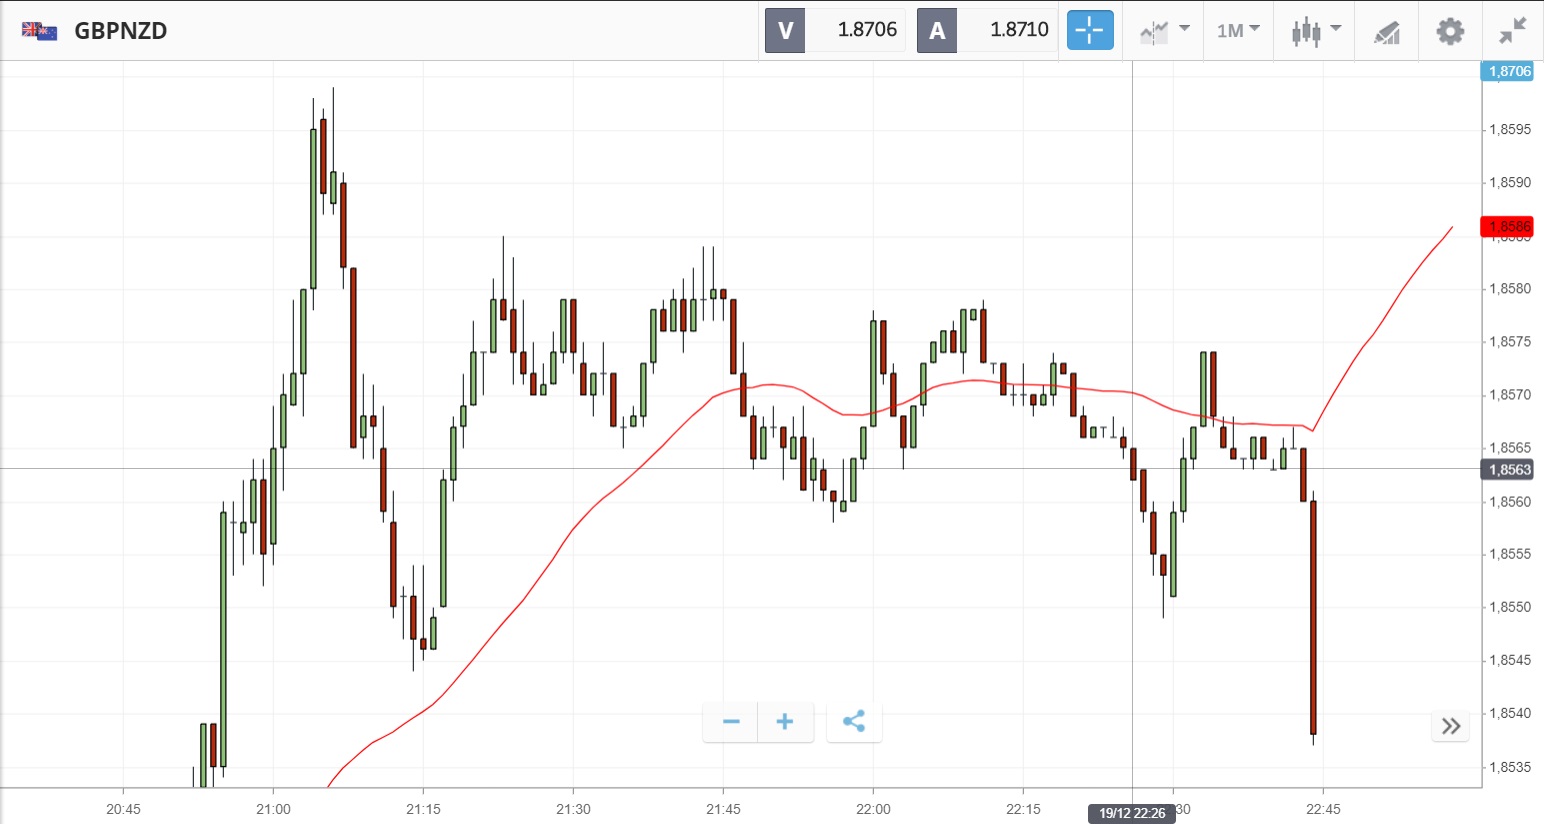Share the chart via share icon
Viewport: 1544px width, 824px height.
tap(854, 721)
